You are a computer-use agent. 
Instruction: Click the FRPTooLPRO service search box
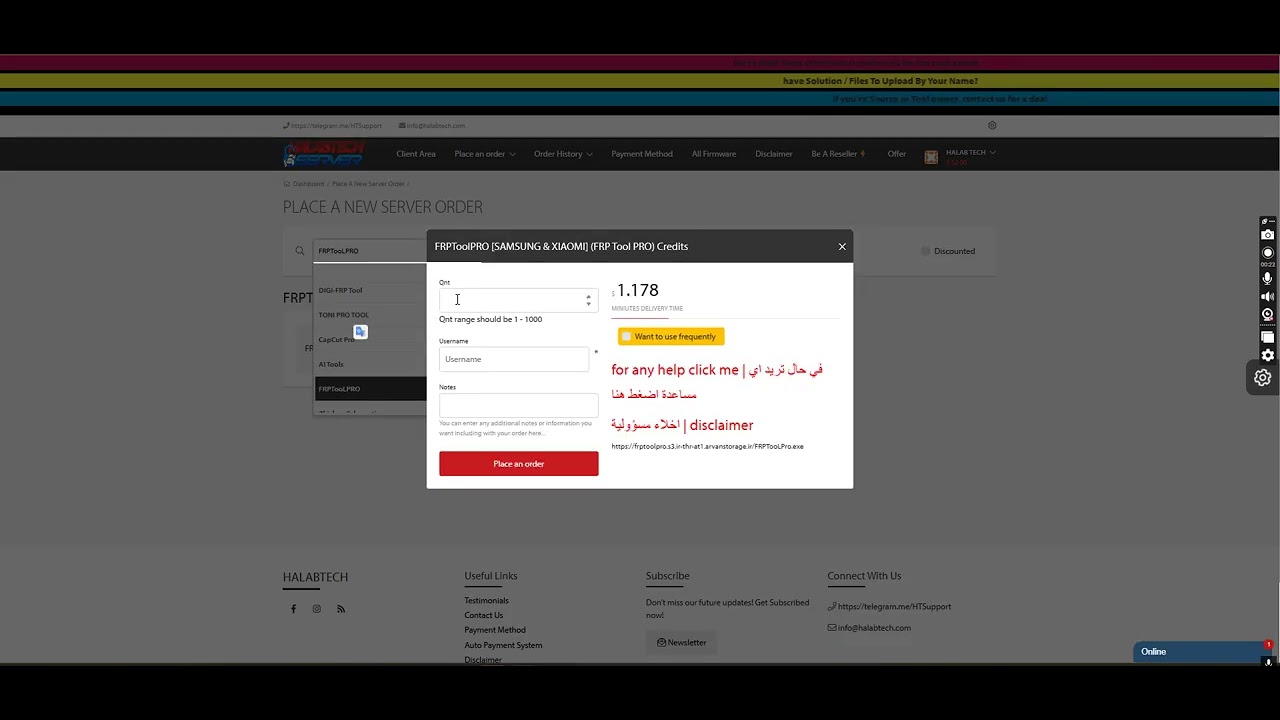coord(369,251)
